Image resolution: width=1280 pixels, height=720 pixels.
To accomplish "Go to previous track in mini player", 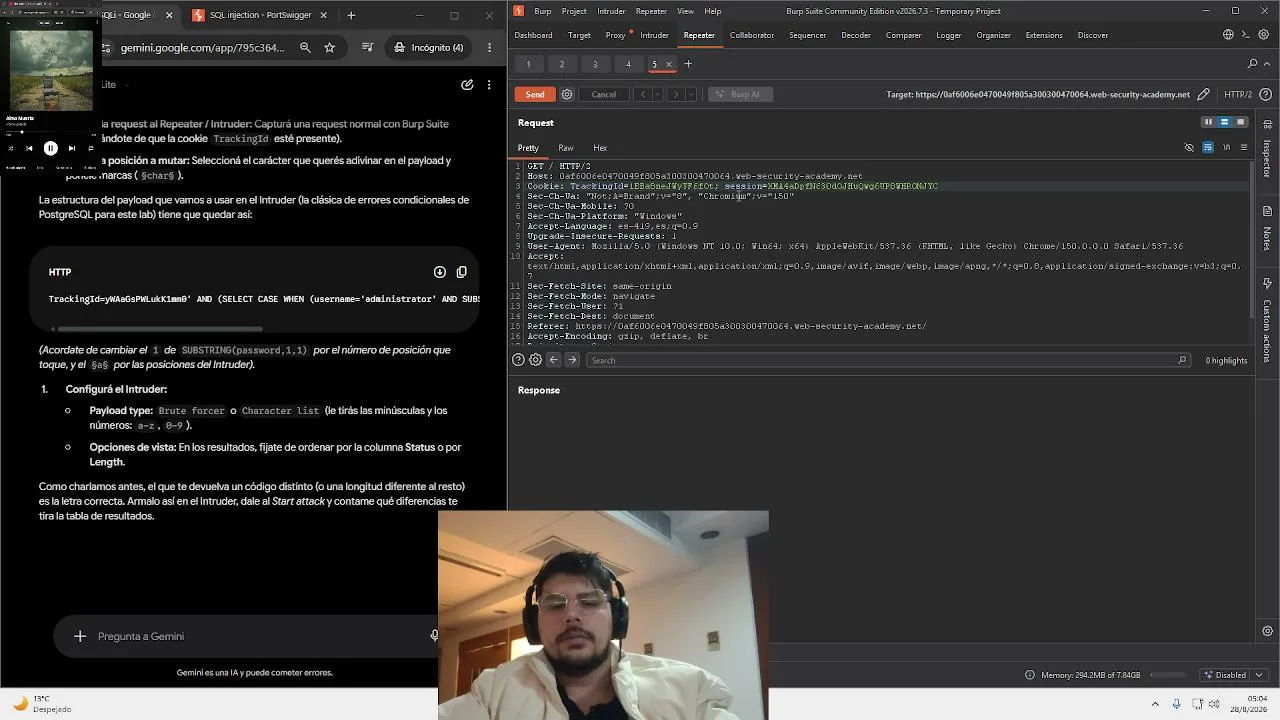I will click(x=29, y=148).
